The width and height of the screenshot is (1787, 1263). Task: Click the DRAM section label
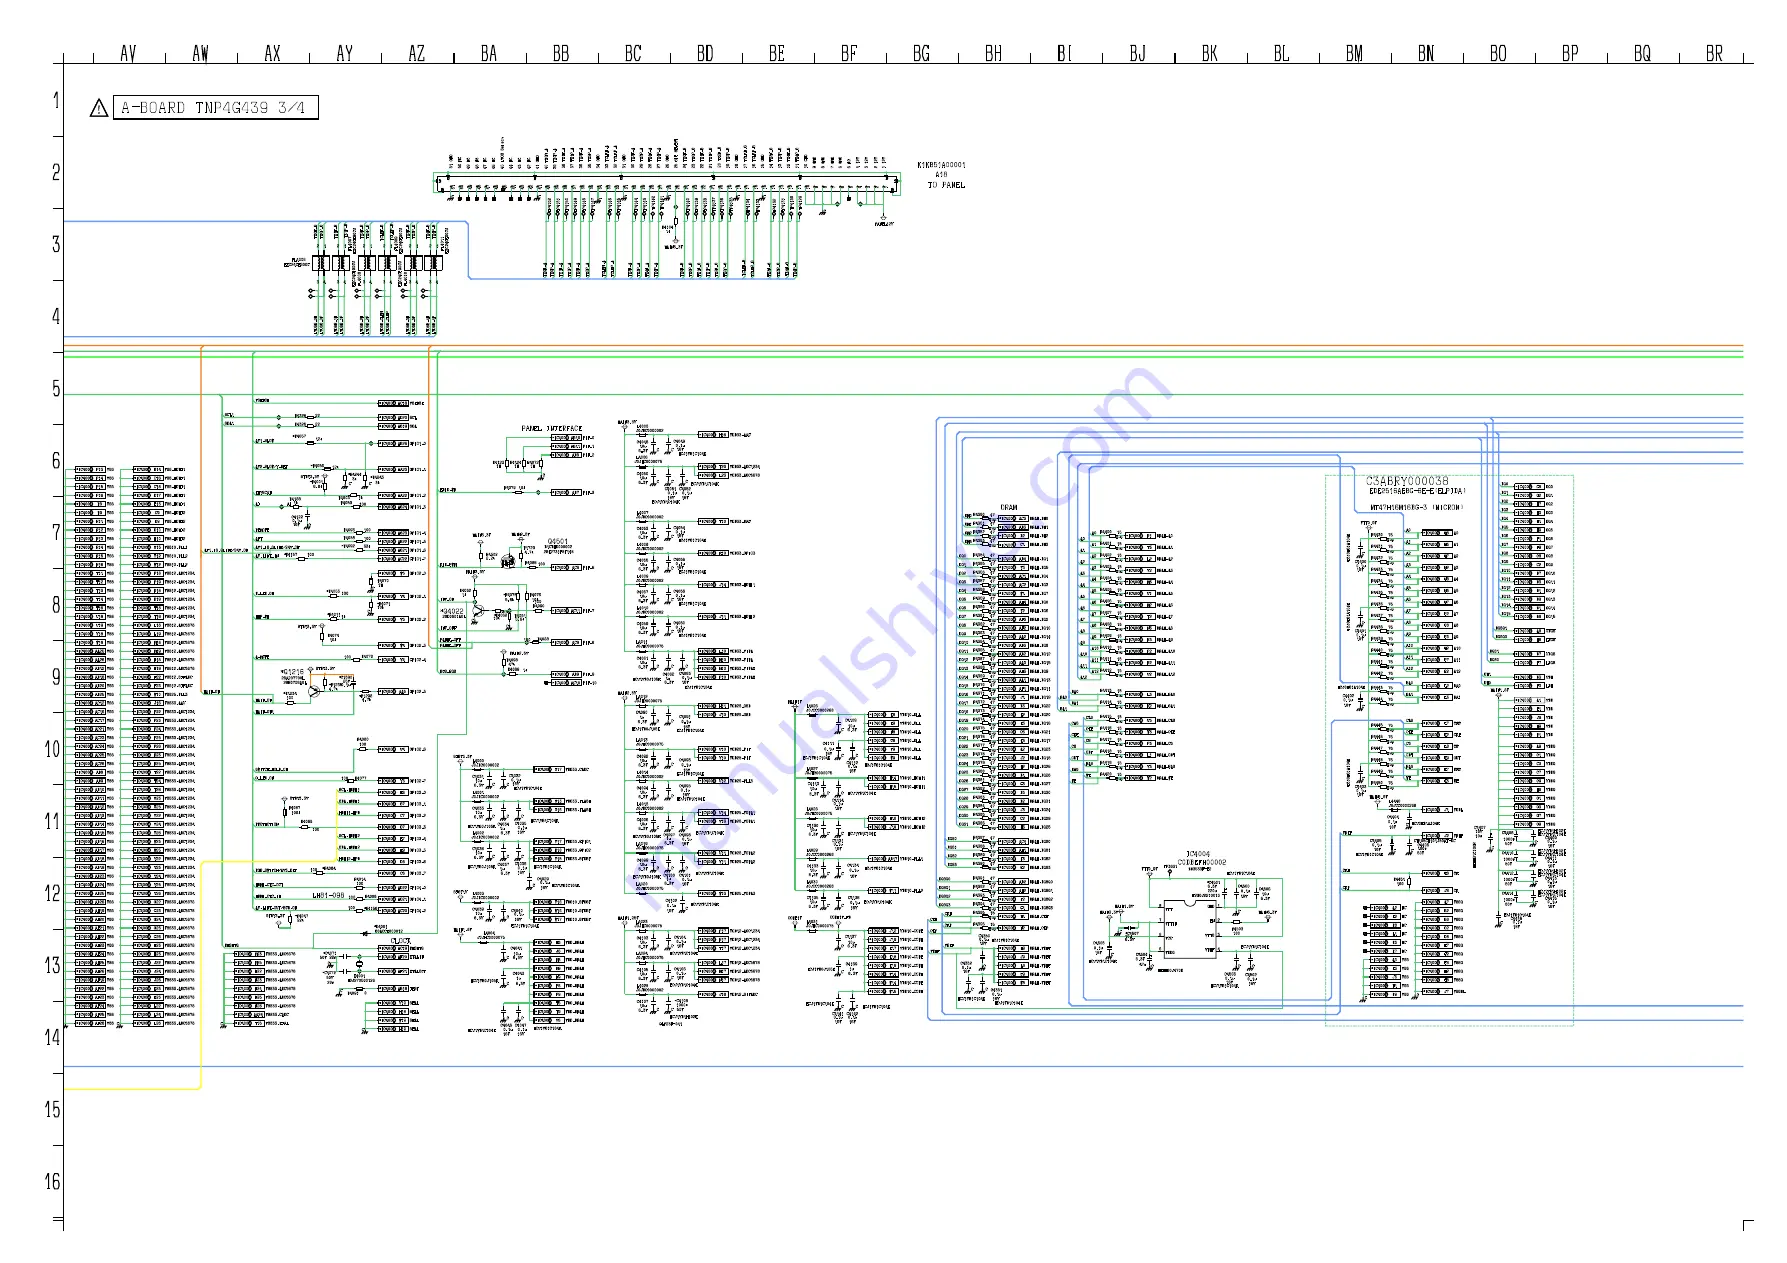coord(1009,507)
